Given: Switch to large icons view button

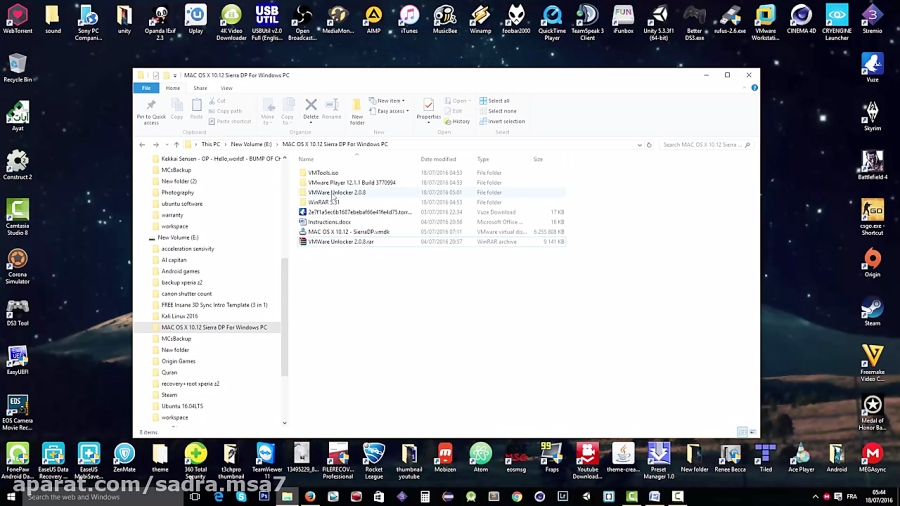Looking at the screenshot, I should point(752,432).
